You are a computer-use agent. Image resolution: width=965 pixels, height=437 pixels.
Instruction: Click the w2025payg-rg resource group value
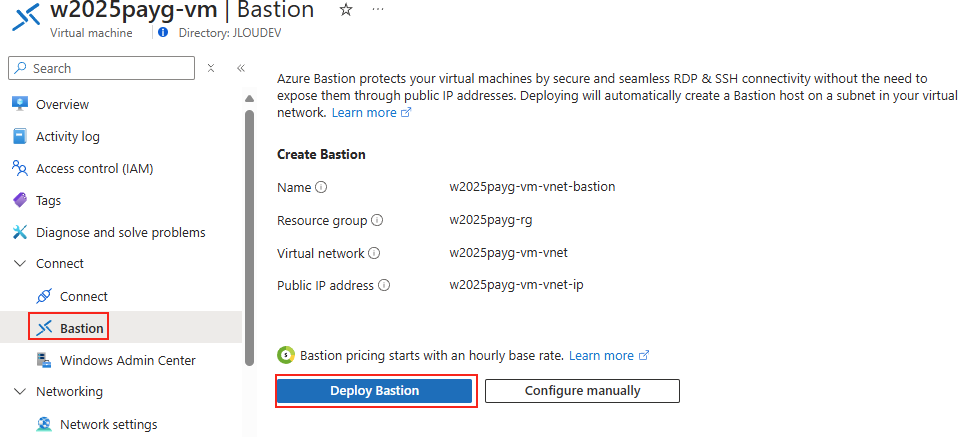coord(491,220)
